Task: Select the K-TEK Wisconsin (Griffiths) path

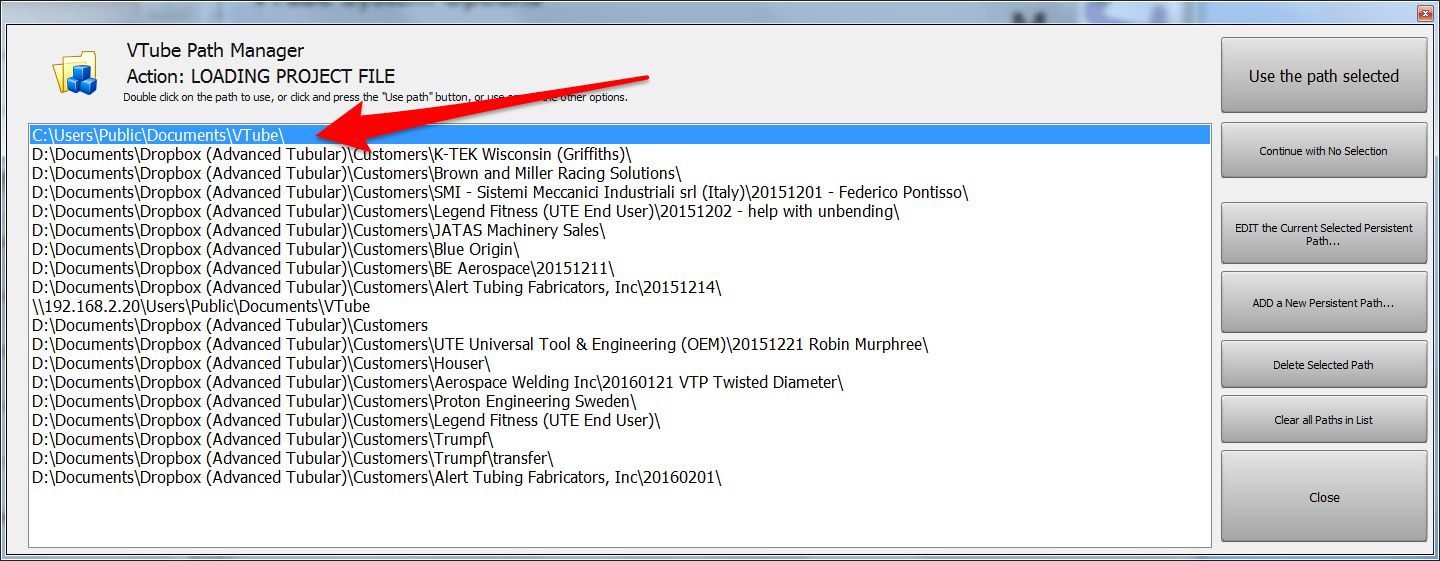Action: tap(331, 154)
